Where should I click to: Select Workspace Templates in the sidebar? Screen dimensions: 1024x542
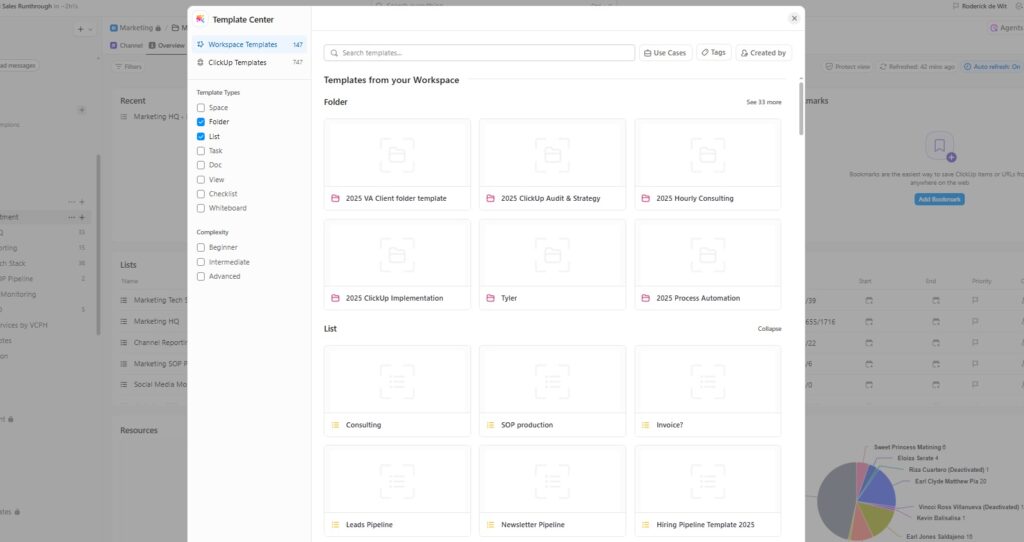click(x=243, y=45)
